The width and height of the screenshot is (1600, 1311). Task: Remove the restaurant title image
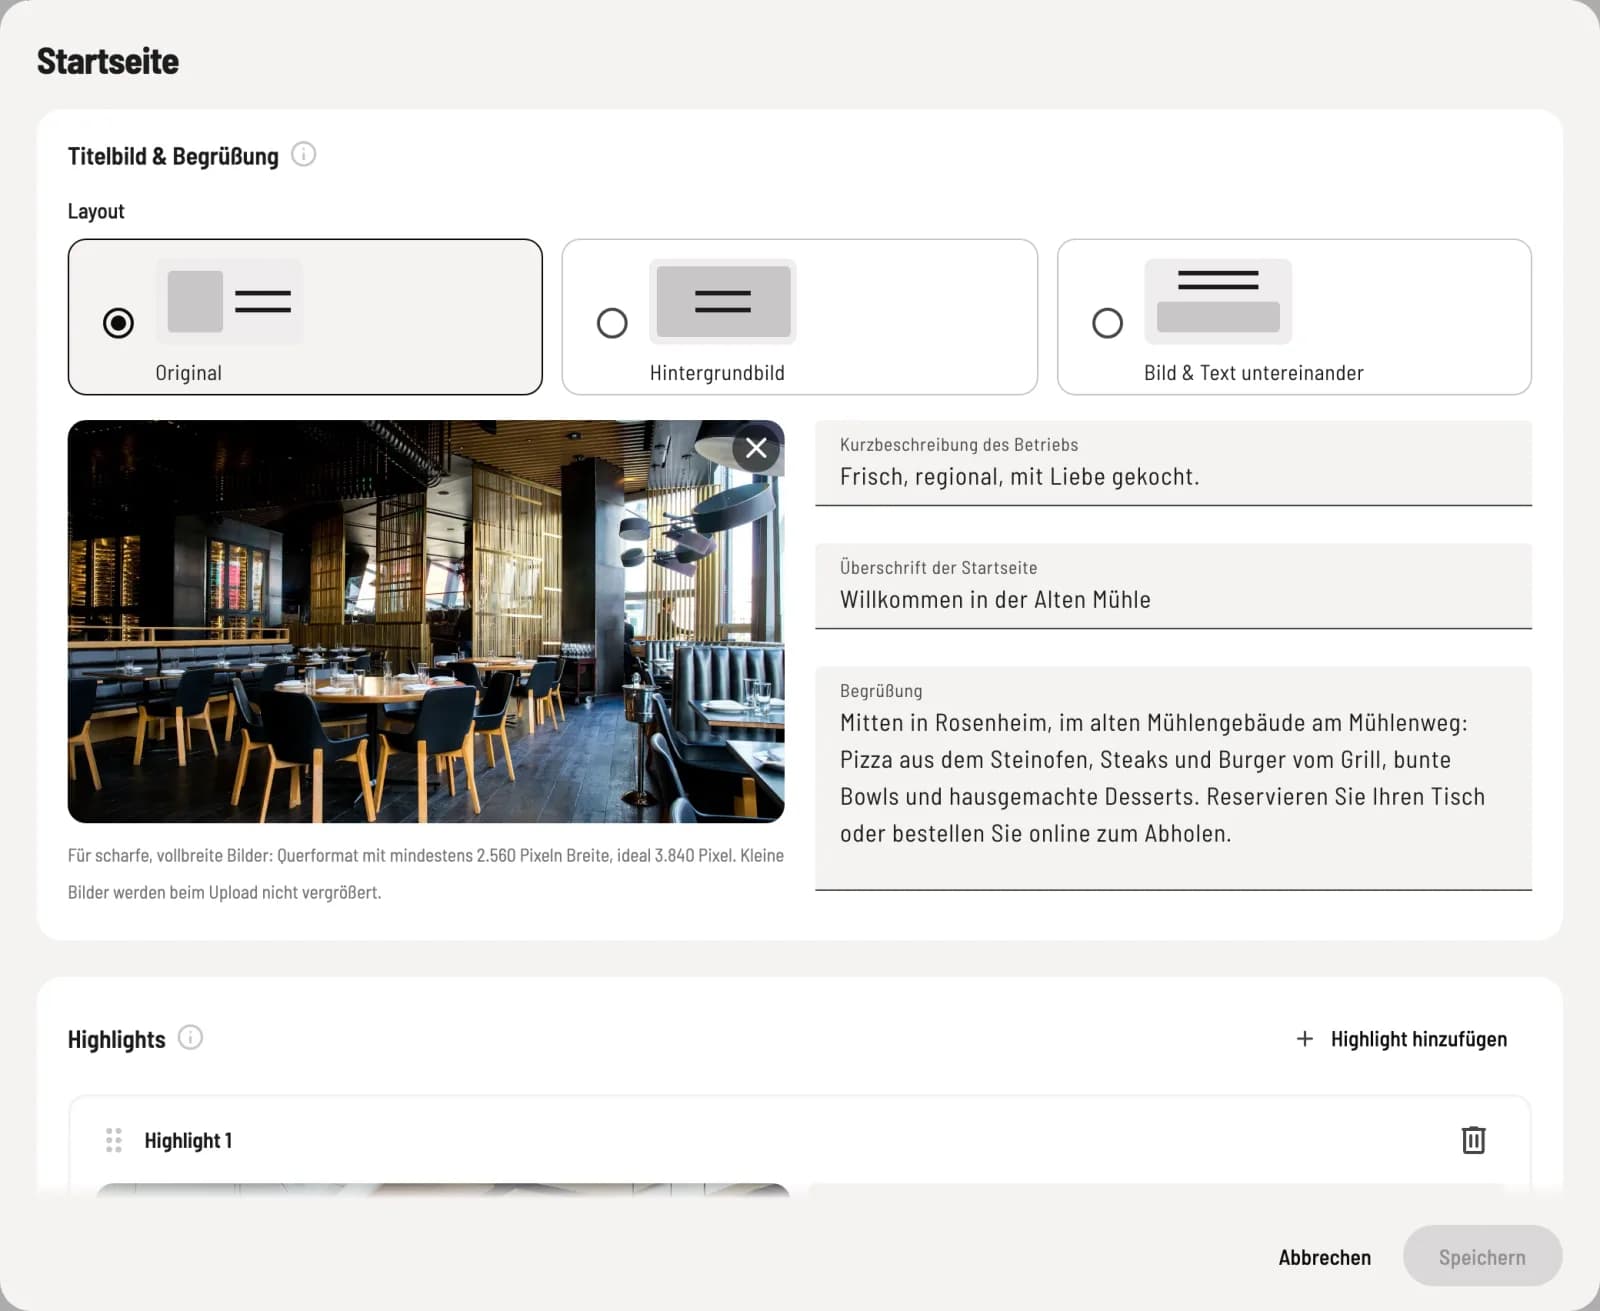(x=756, y=448)
